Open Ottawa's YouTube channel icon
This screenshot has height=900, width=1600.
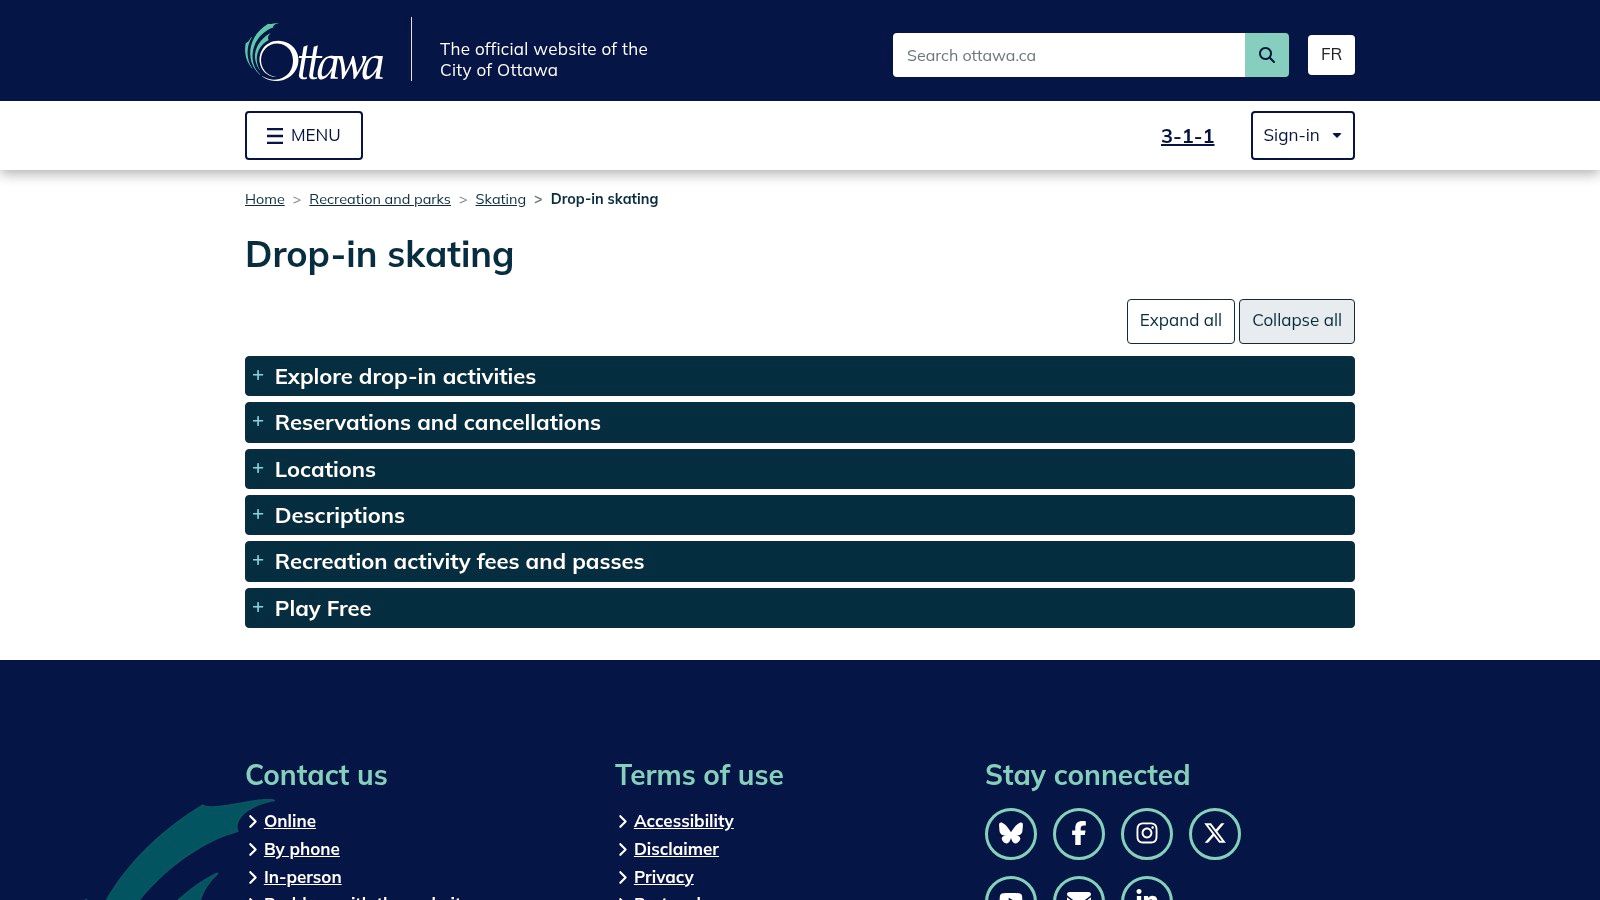point(1011,895)
